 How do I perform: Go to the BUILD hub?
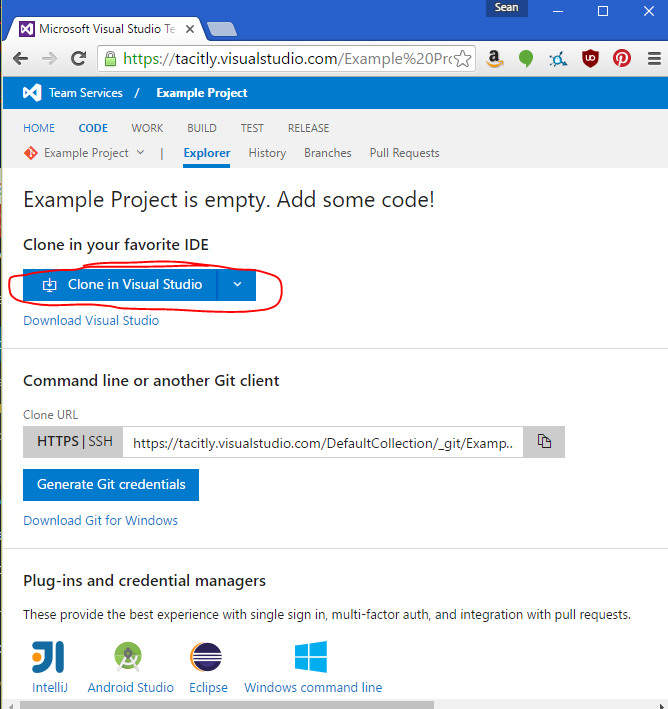pyautogui.click(x=202, y=128)
